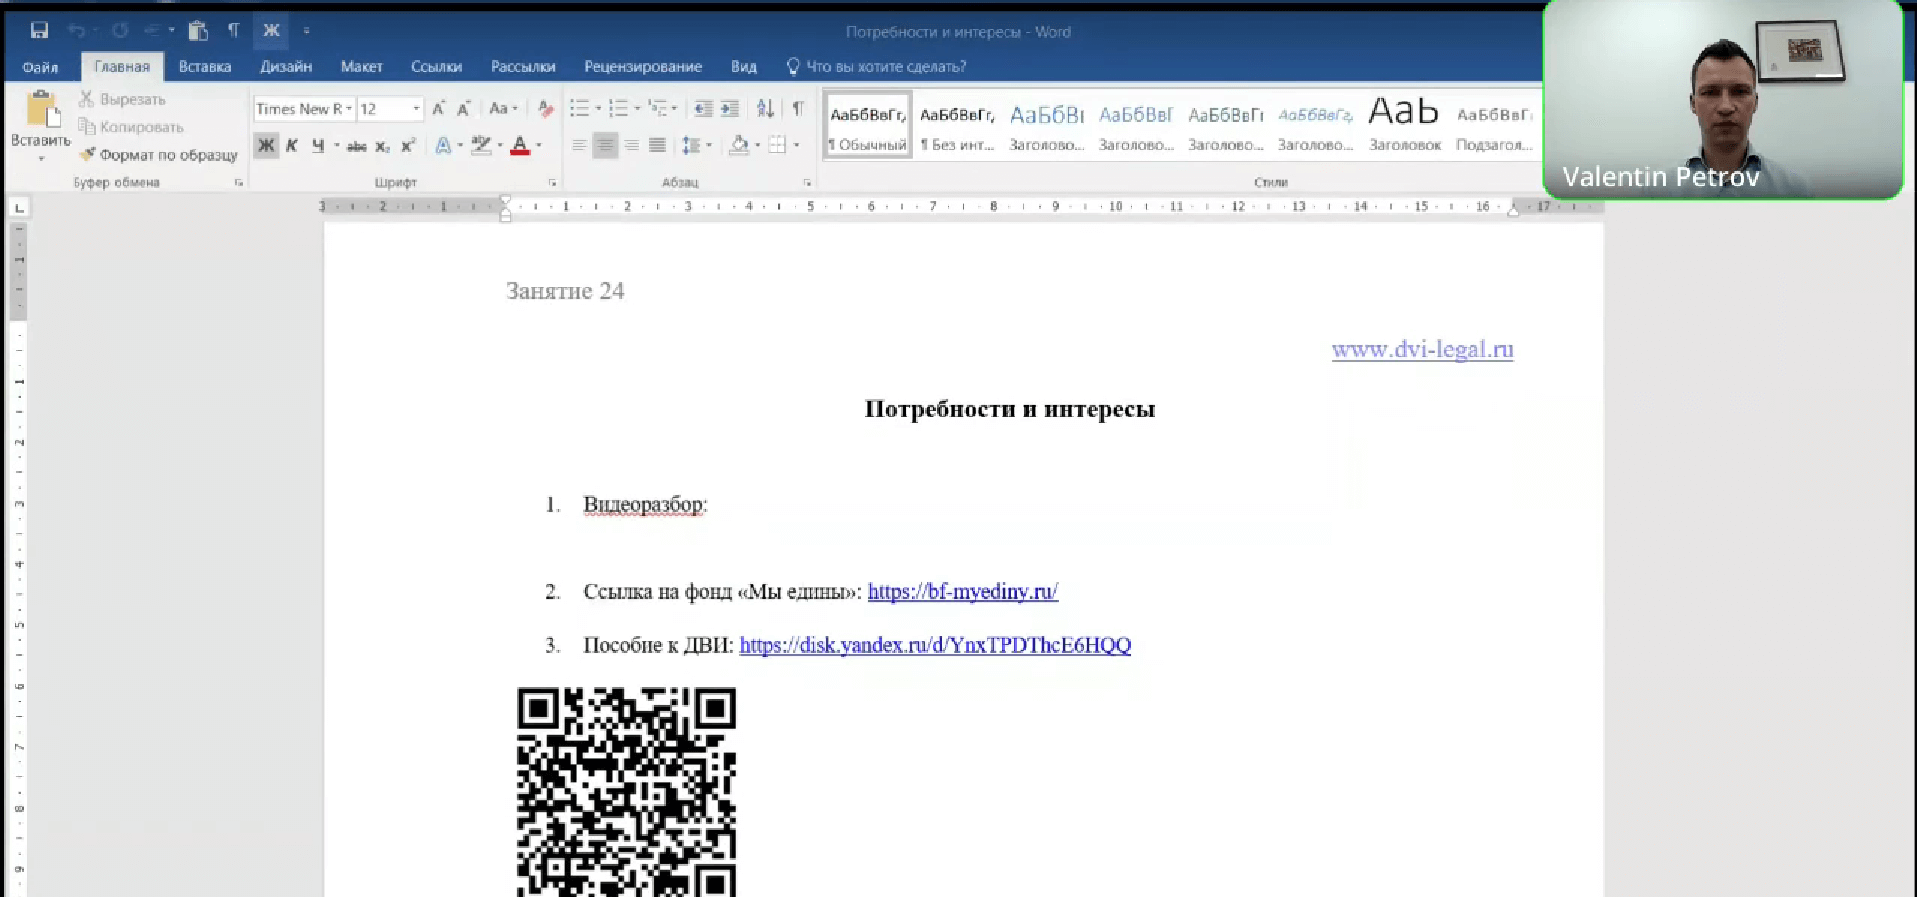Clear all formatting with the eraser icon
This screenshot has width=1917, height=897.
point(545,108)
